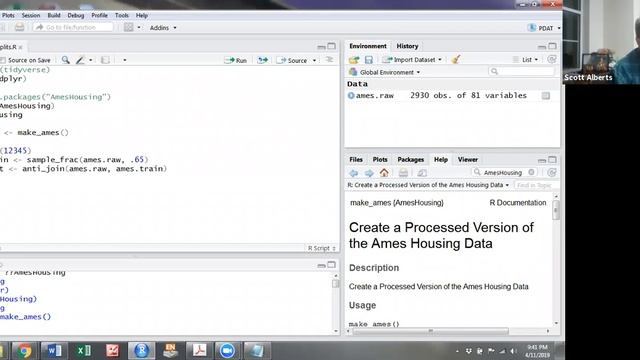This screenshot has height=360, width=640.
Task: Switch to the Files tab
Action: [356, 160]
